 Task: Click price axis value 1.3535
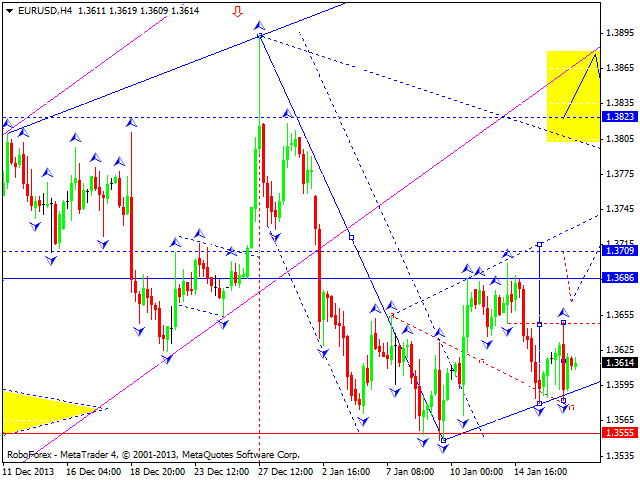click(x=620, y=455)
